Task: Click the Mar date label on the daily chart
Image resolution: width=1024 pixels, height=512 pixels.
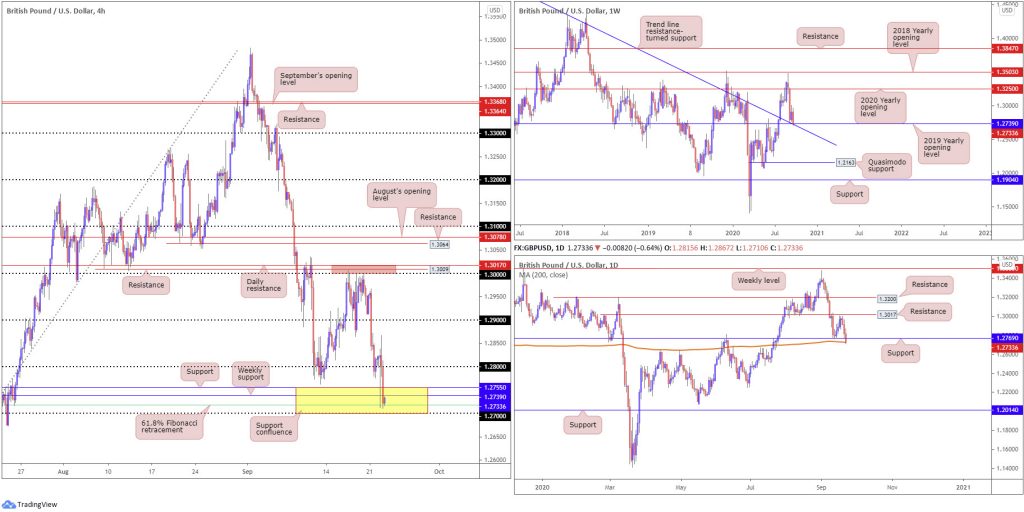Action: tap(611, 487)
